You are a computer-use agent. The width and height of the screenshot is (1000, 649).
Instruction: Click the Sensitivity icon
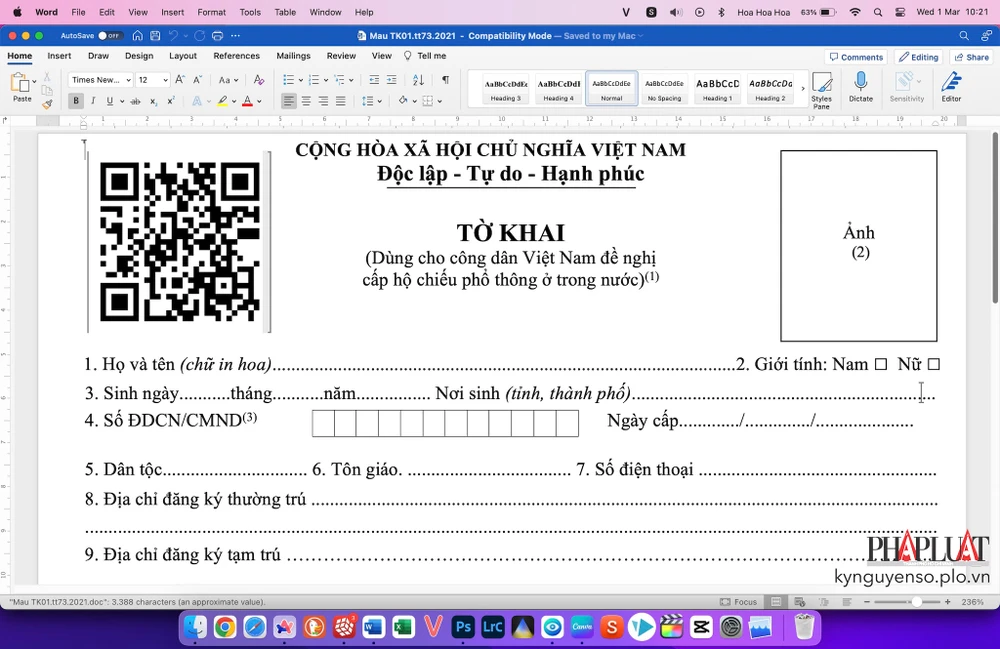[907, 88]
